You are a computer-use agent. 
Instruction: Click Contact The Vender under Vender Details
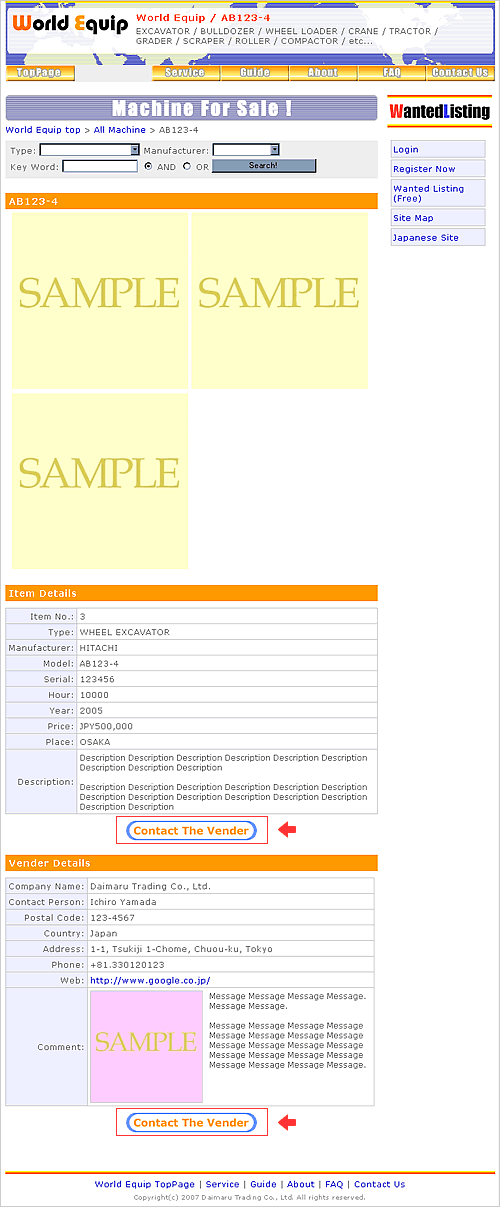(x=191, y=1122)
